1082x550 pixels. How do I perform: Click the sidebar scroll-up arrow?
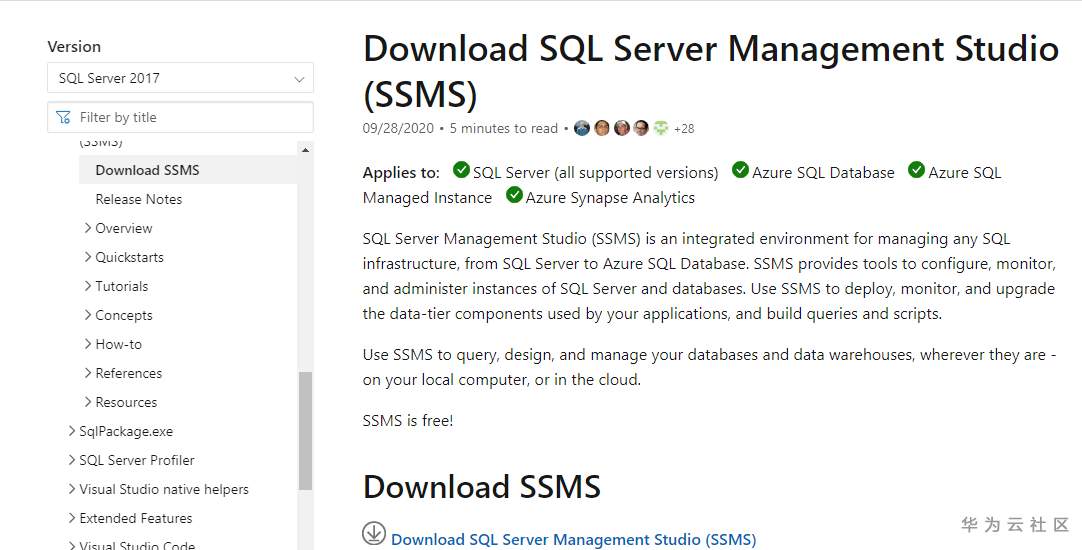tap(304, 149)
